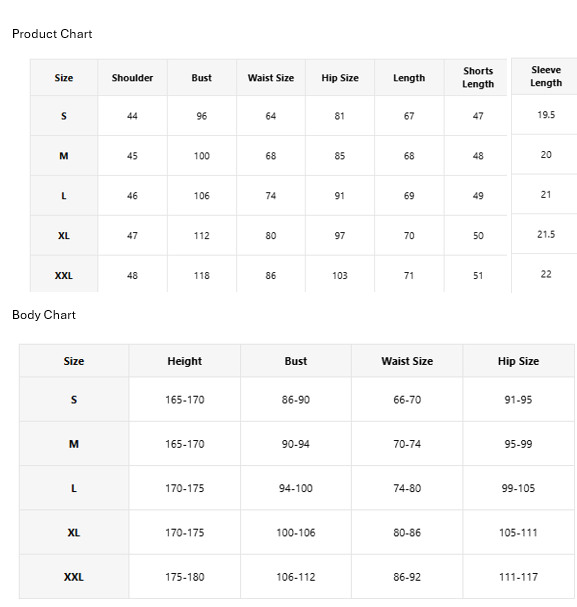
Task: Click the Hip Size header in Body Chart
Action: pos(518,361)
